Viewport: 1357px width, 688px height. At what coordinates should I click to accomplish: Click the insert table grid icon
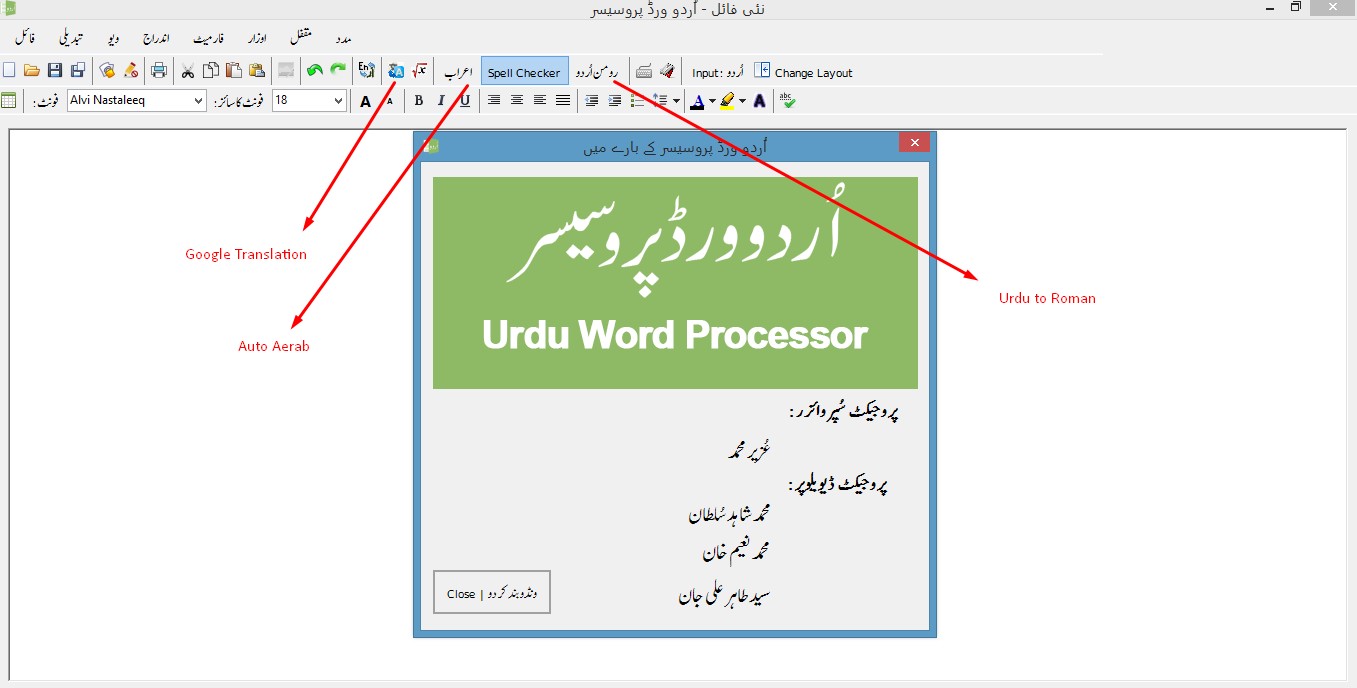[9, 100]
